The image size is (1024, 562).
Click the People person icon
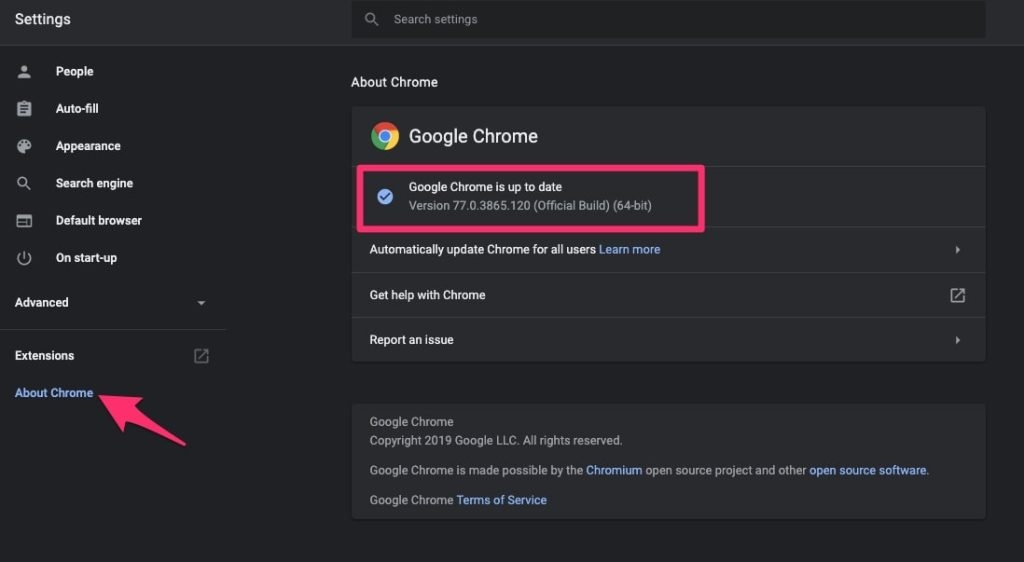[24, 72]
